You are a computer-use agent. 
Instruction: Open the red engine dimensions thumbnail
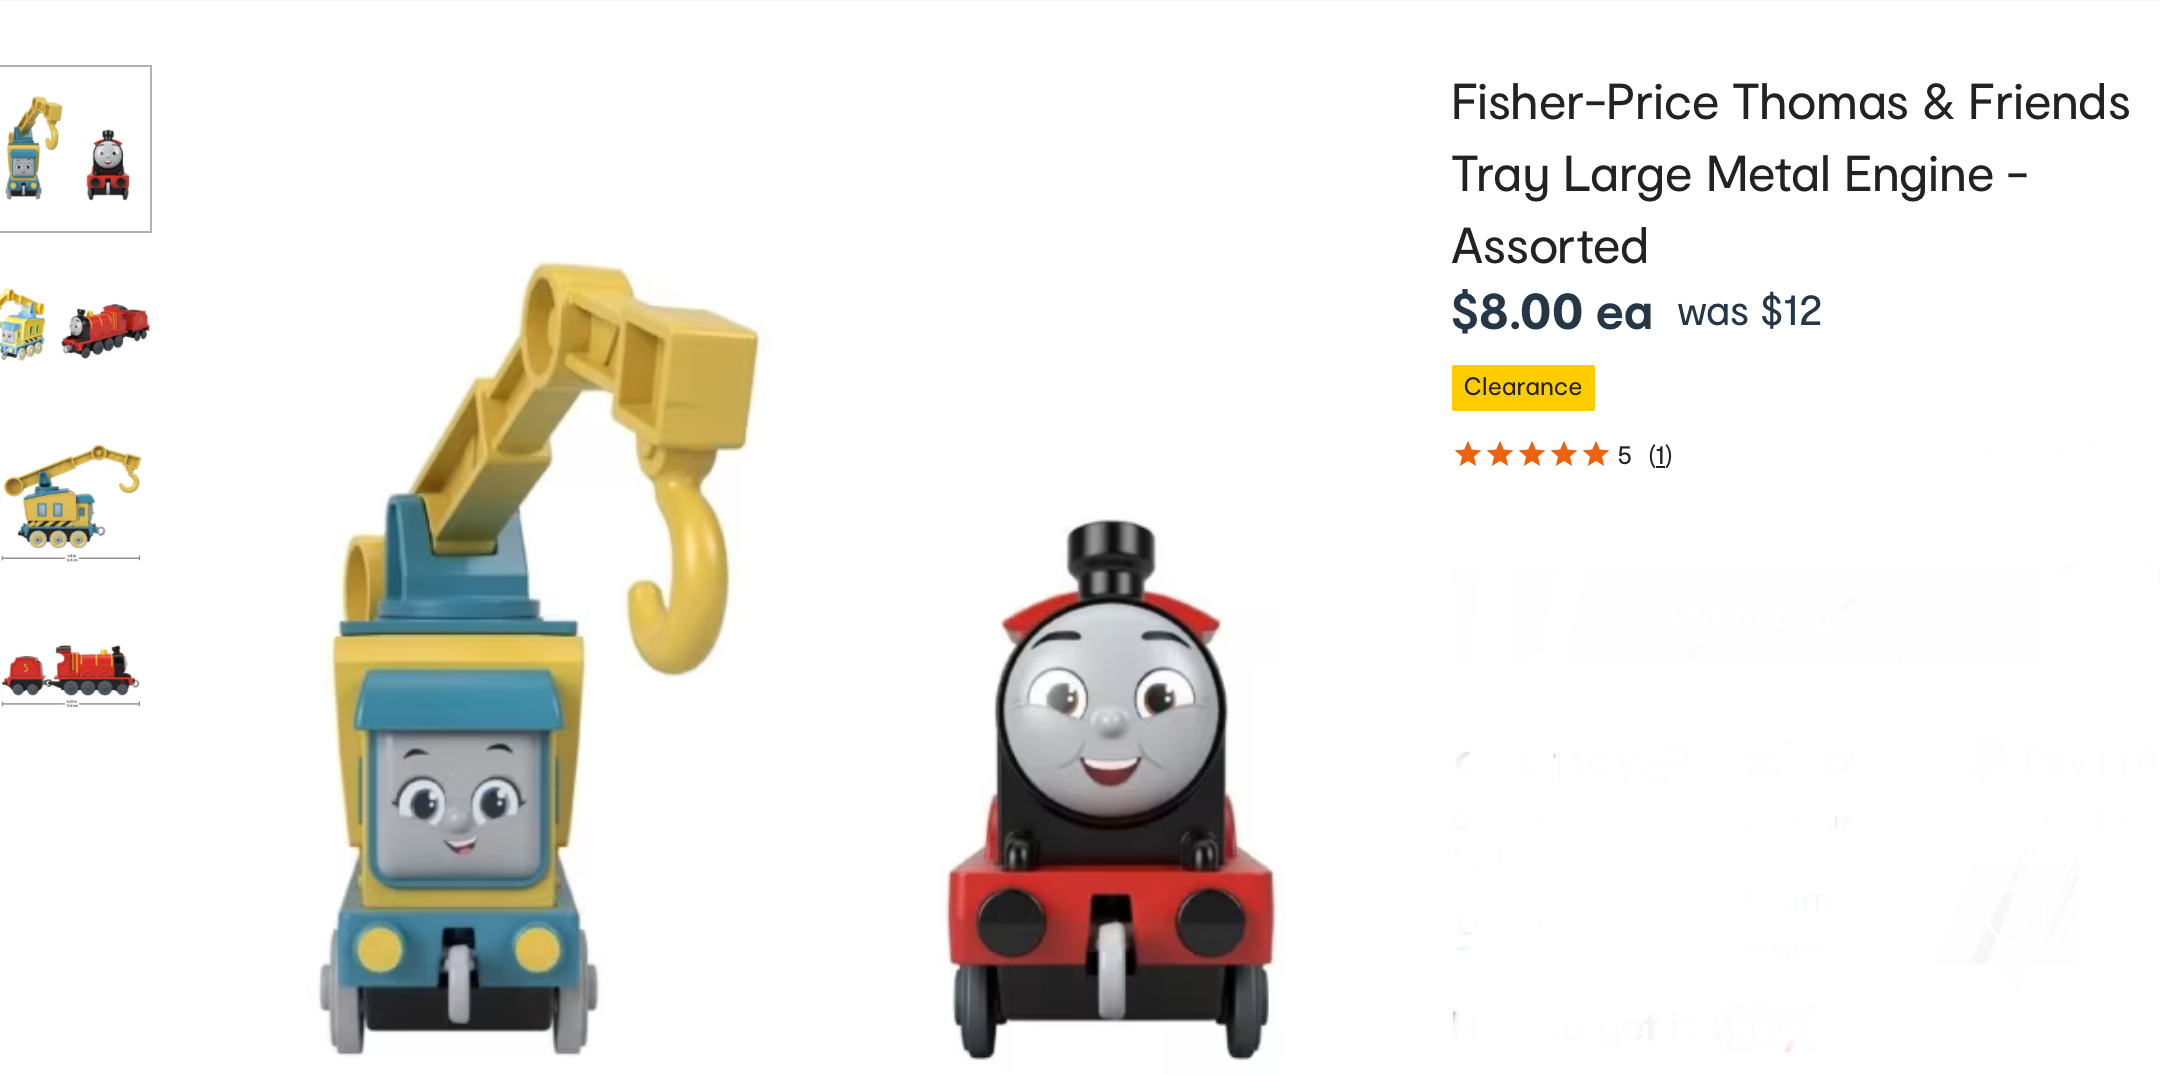(71, 675)
